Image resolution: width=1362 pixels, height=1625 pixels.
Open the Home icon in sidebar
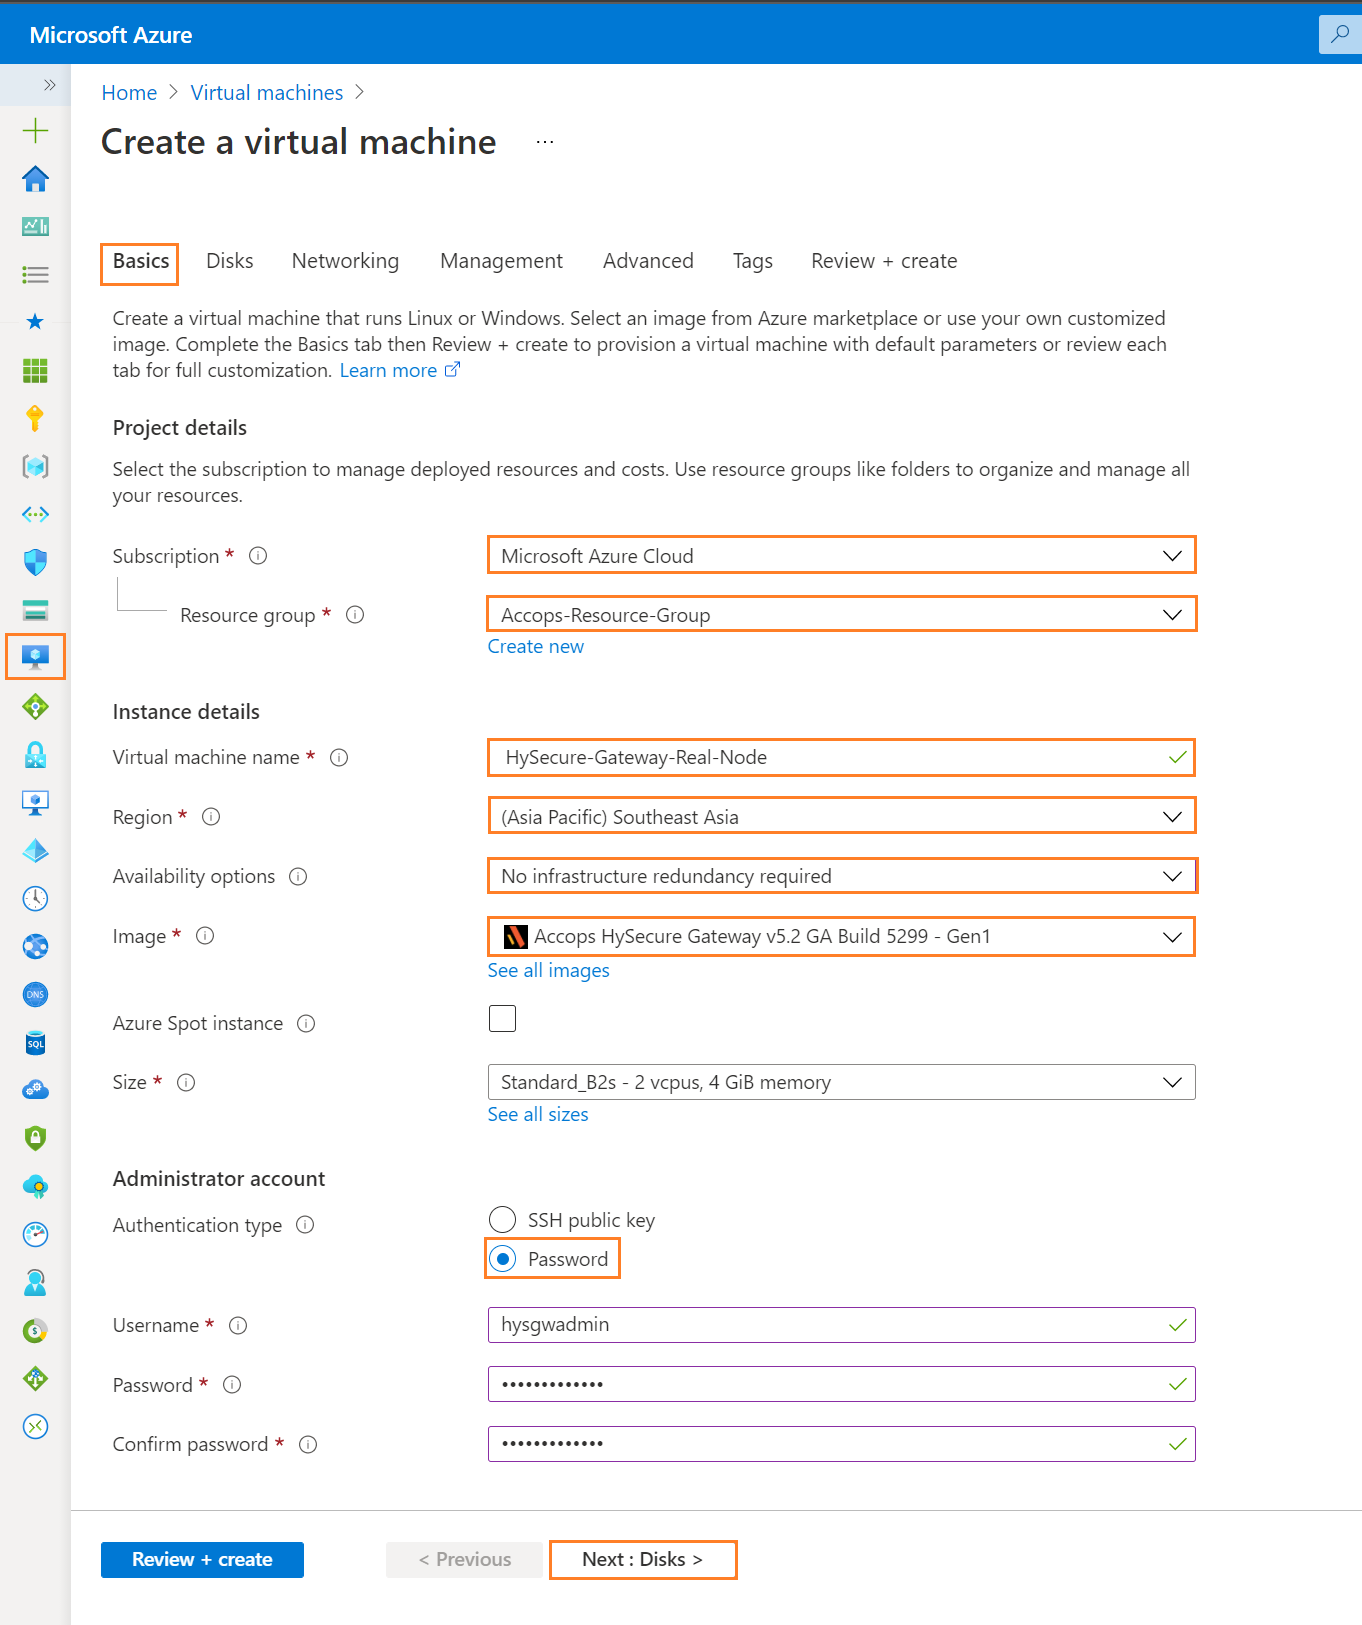tap(35, 178)
